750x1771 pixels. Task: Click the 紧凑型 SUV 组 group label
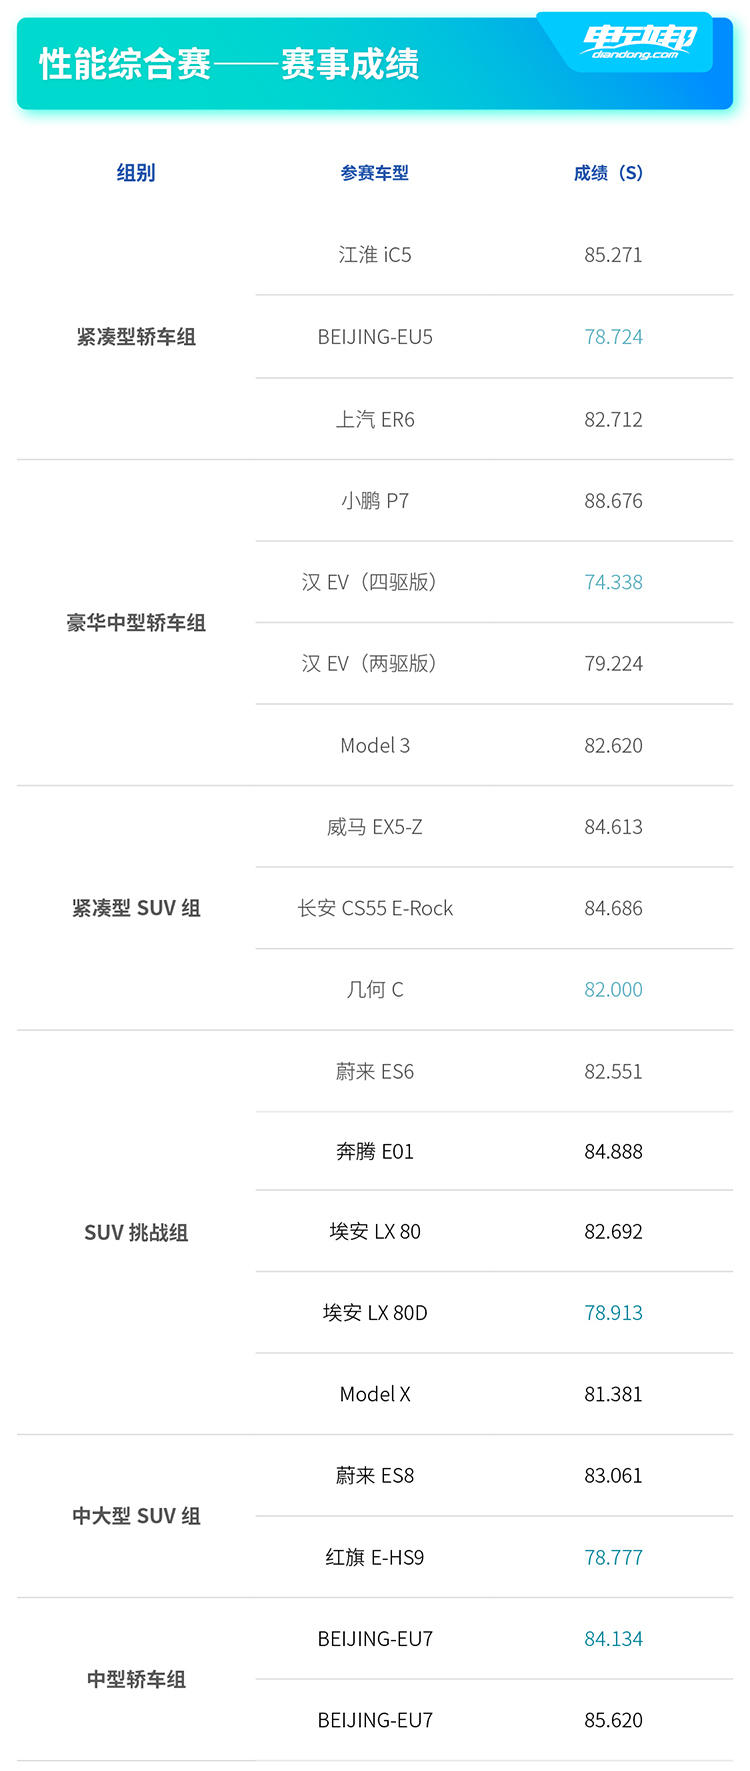click(136, 908)
